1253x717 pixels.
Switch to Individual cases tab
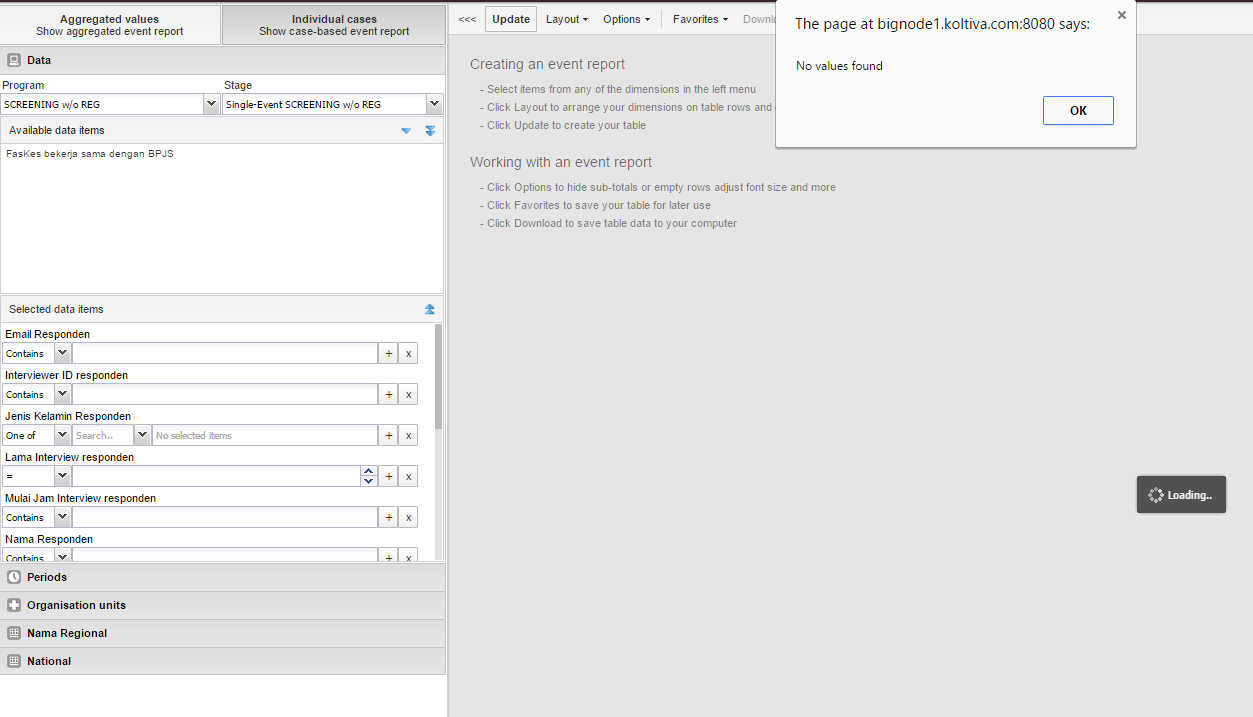click(x=334, y=25)
